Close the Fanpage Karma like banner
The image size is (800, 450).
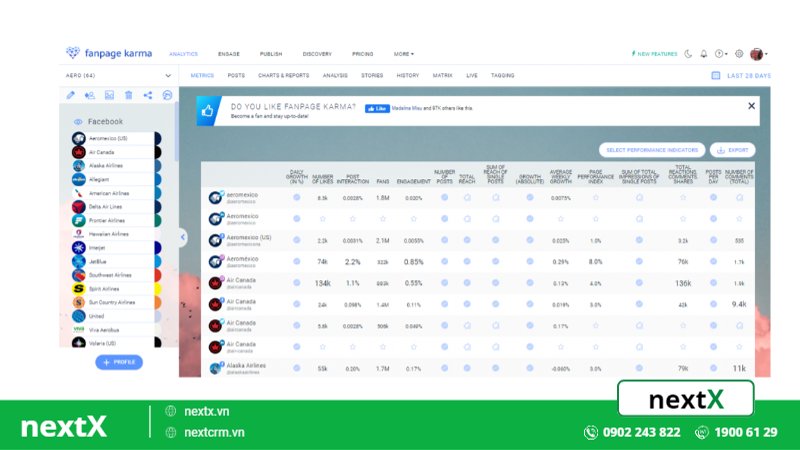click(751, 105)
